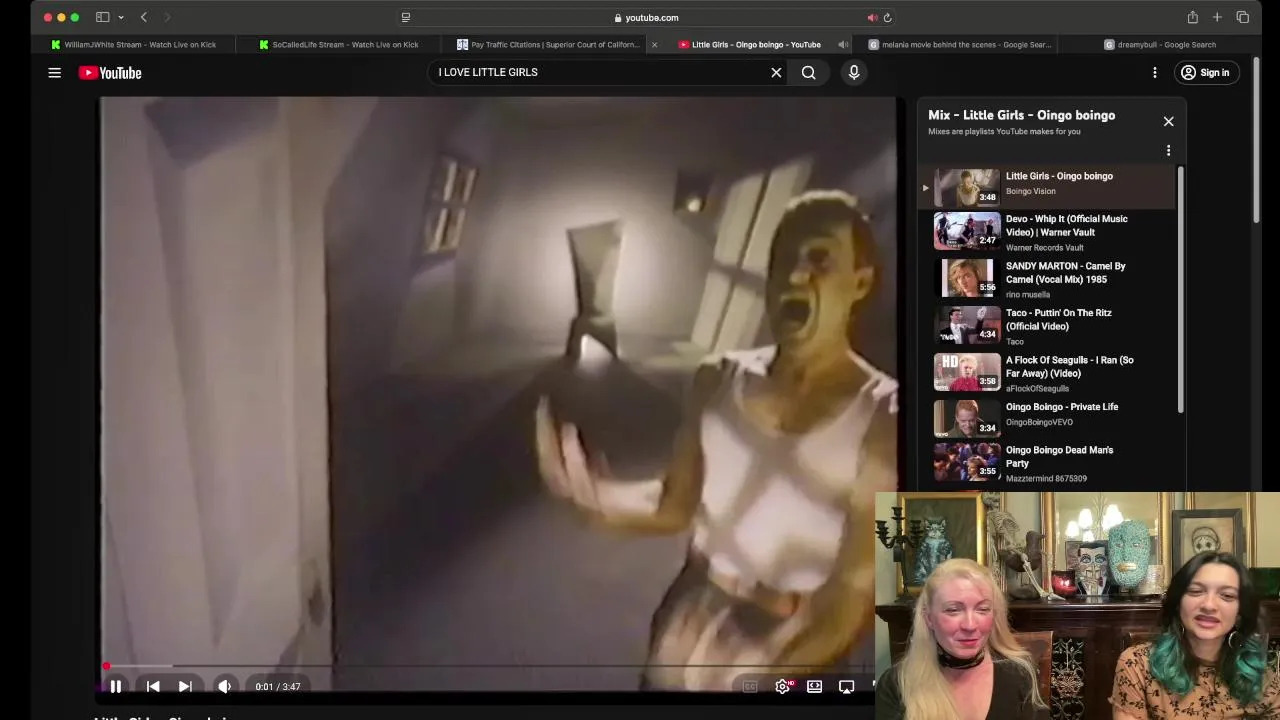Start voice search with microphone

pyautogui.click(x=854, y=72)
